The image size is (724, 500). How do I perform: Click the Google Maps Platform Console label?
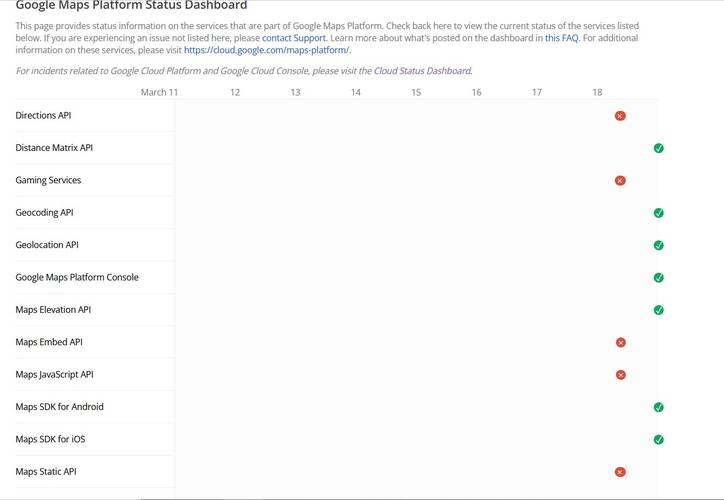77,277
